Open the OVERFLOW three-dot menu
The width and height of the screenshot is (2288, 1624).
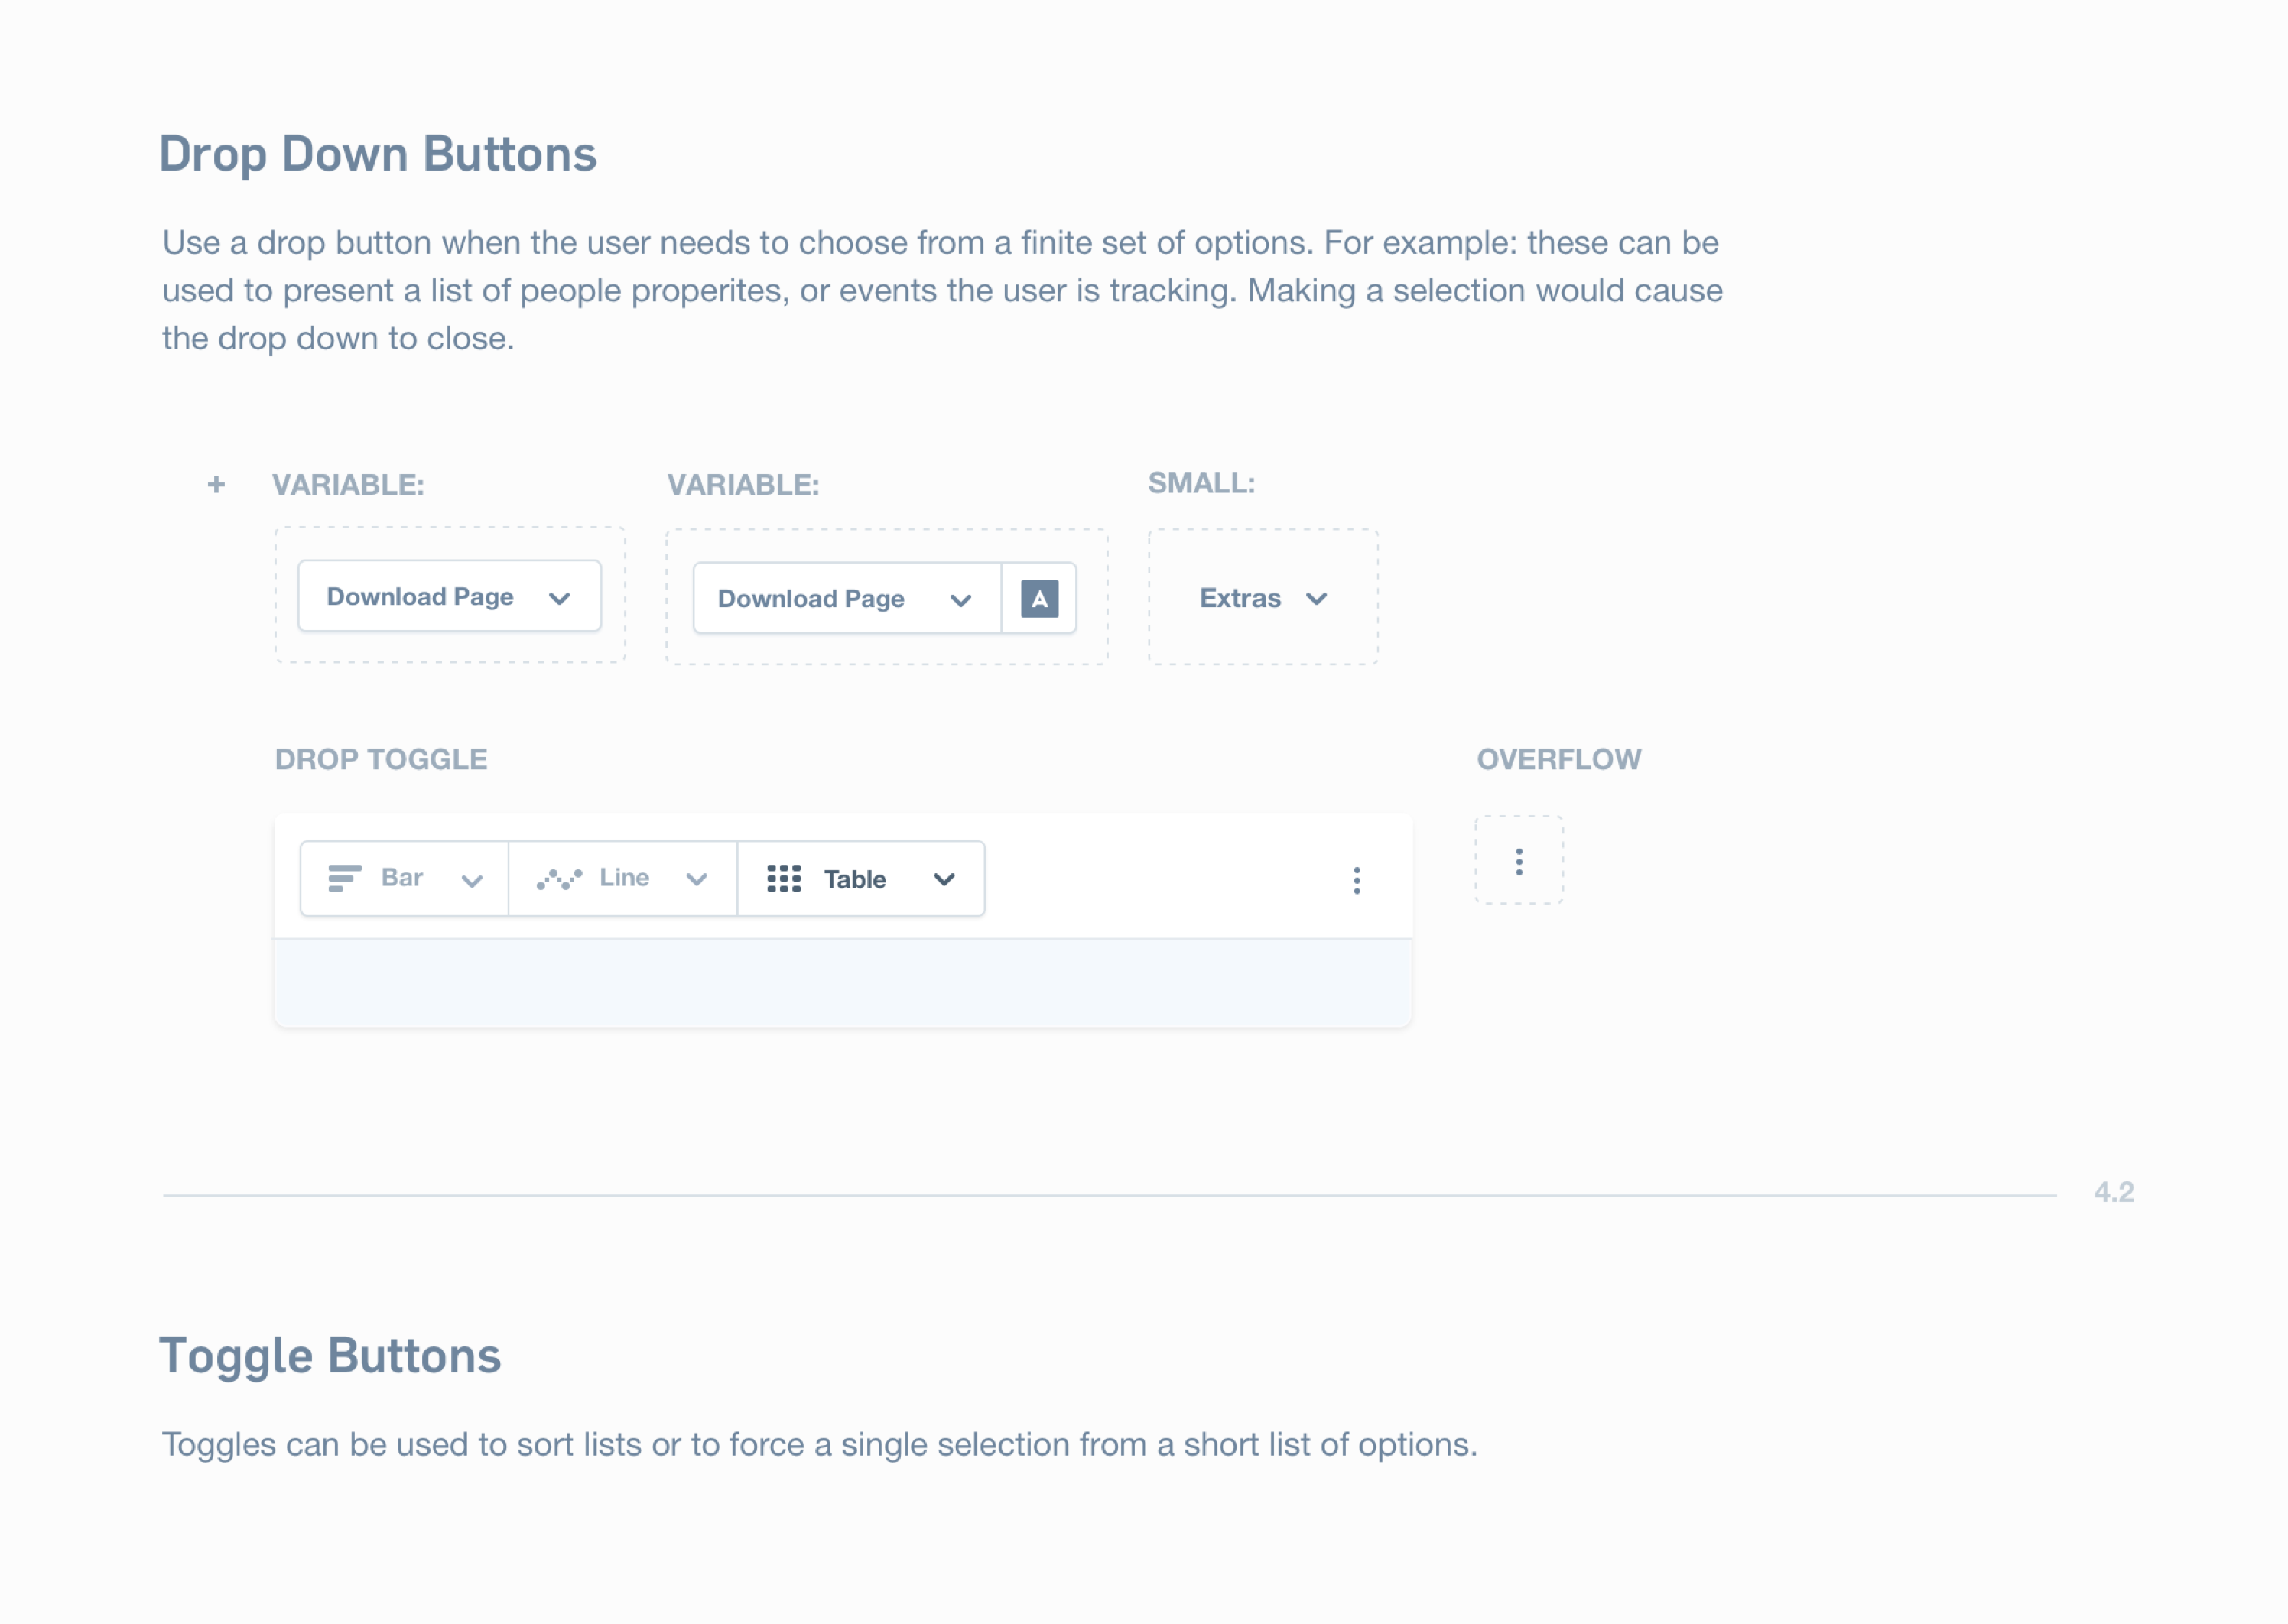tap(1519, 861)
